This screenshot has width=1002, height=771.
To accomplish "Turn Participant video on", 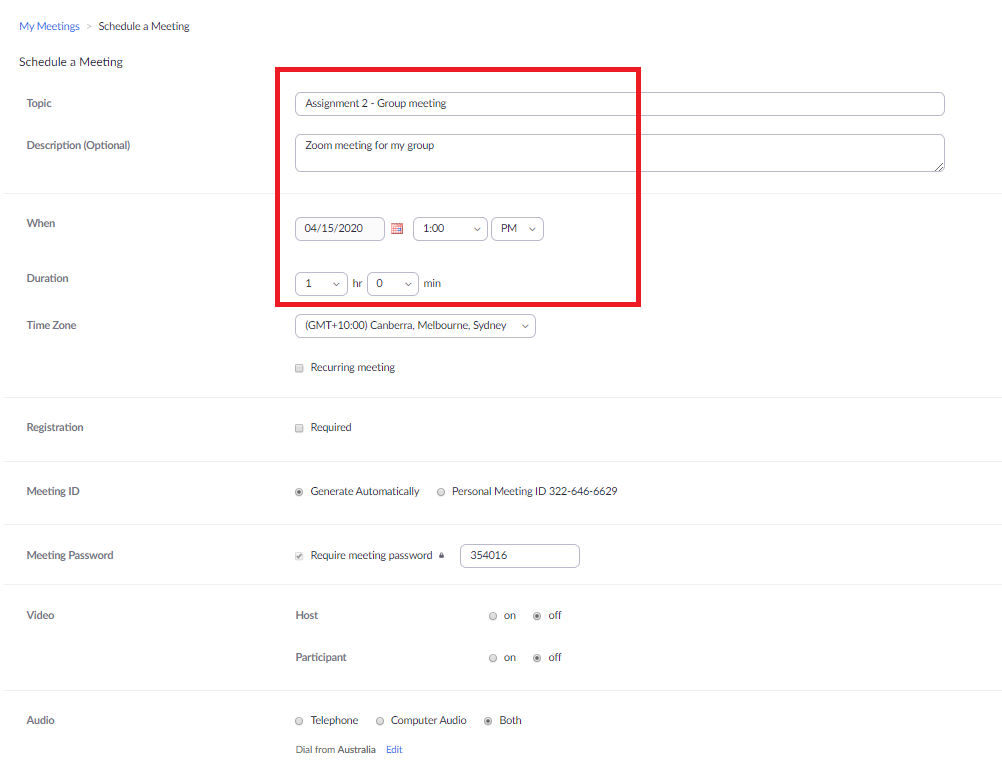I will point(493,658).
